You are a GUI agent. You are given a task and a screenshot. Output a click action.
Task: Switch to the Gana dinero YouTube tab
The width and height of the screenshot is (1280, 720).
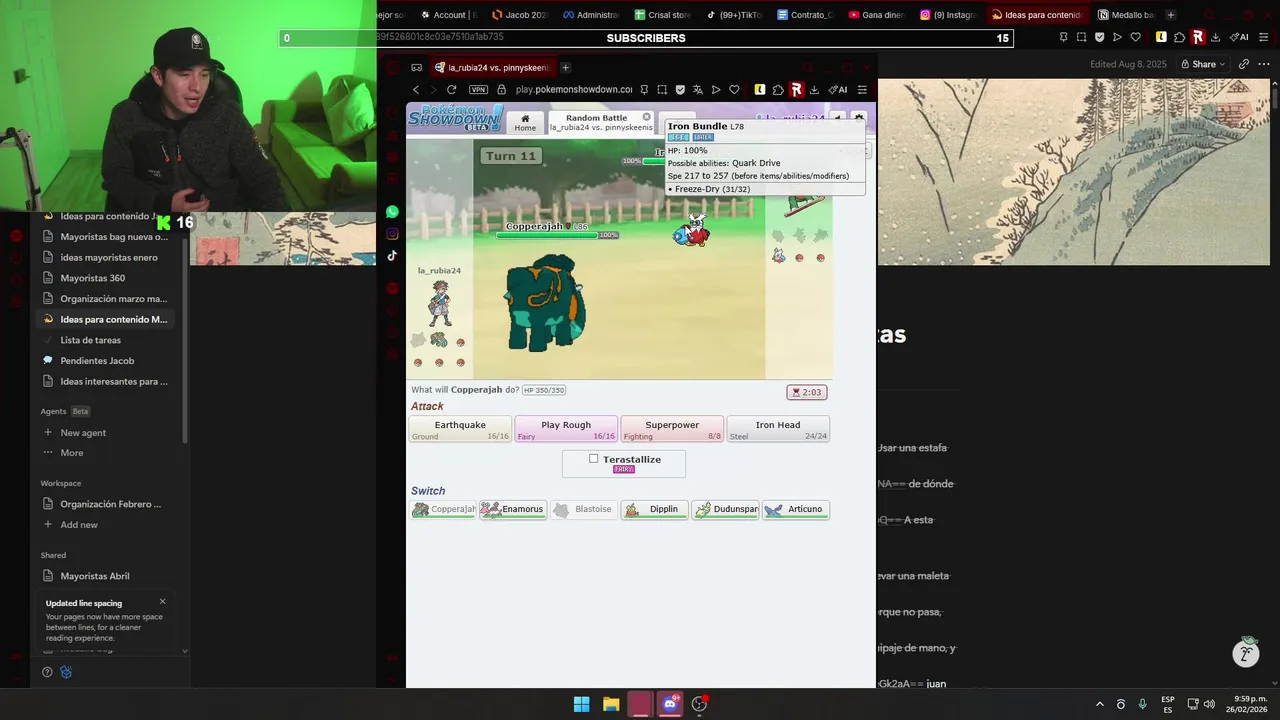click(x=877, y=15)
